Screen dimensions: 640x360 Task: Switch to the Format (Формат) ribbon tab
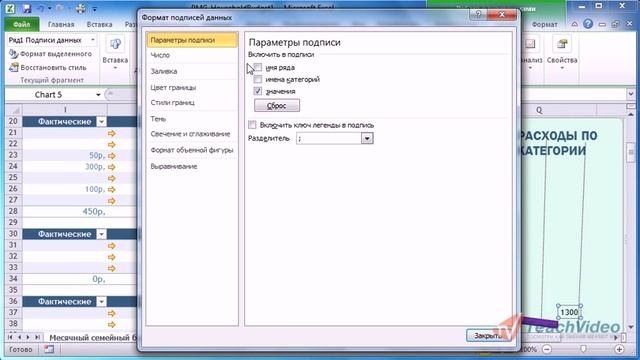point(544,24)
